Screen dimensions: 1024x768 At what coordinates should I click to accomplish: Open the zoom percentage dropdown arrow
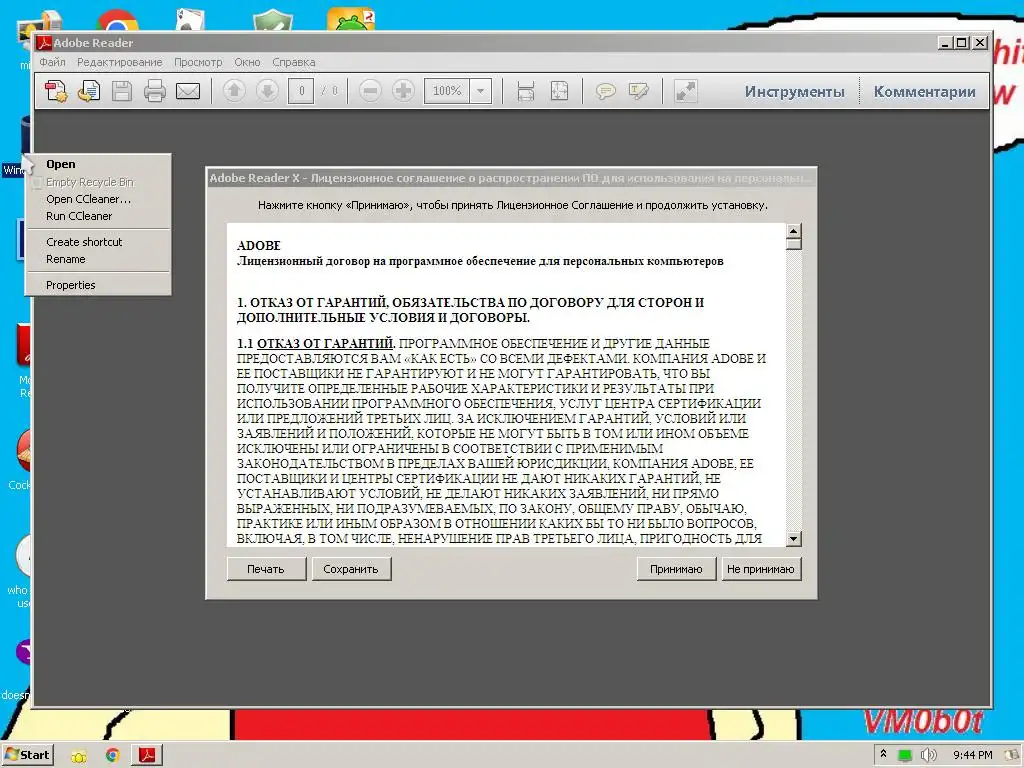481,91
